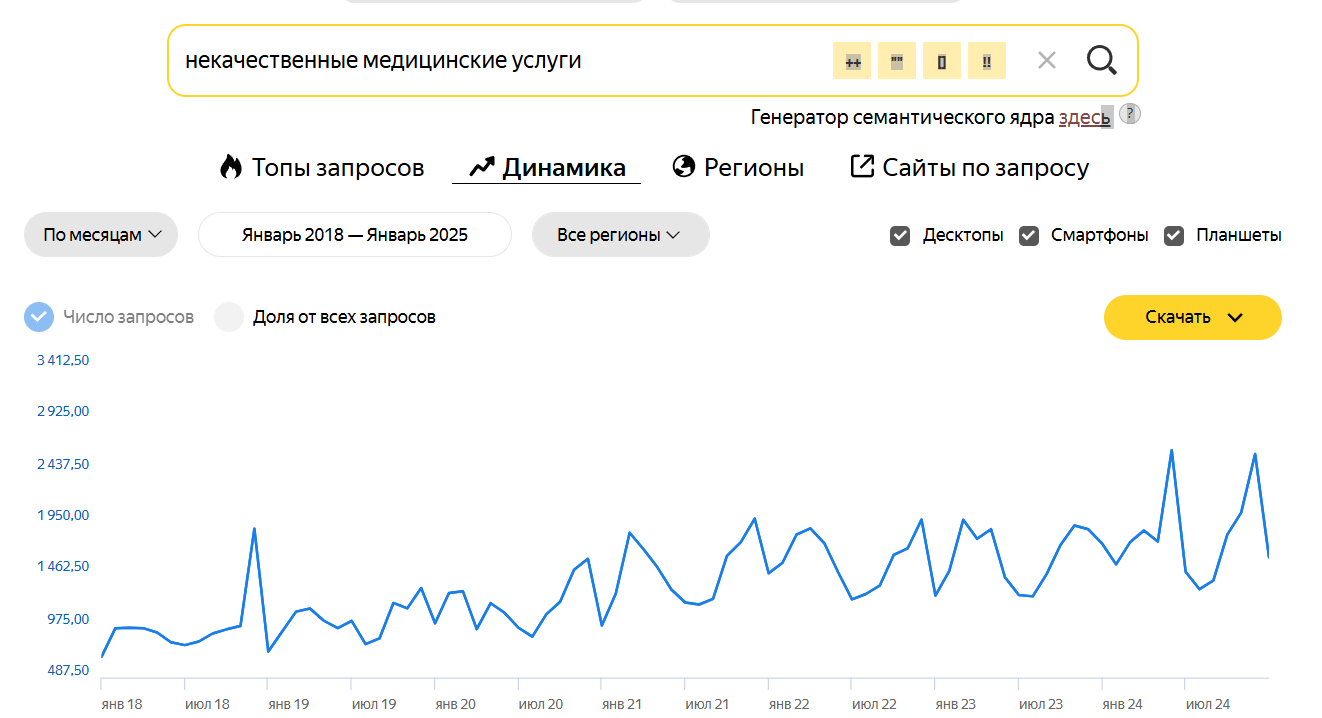Open the Сайты по запросу tab

pos(969,167)
